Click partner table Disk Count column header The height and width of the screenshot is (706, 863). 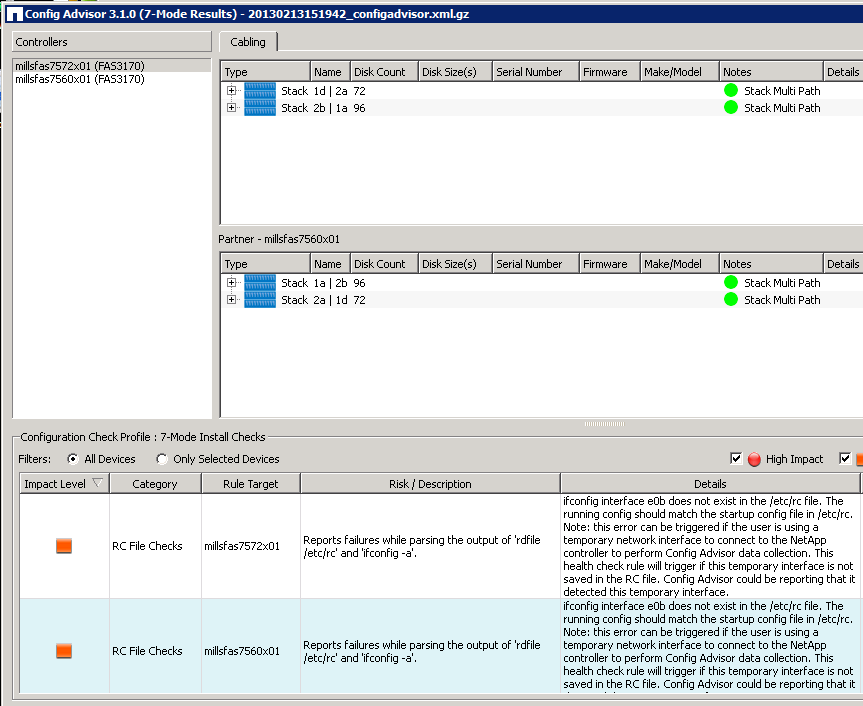pyautogui.click(x=384, y=264)
